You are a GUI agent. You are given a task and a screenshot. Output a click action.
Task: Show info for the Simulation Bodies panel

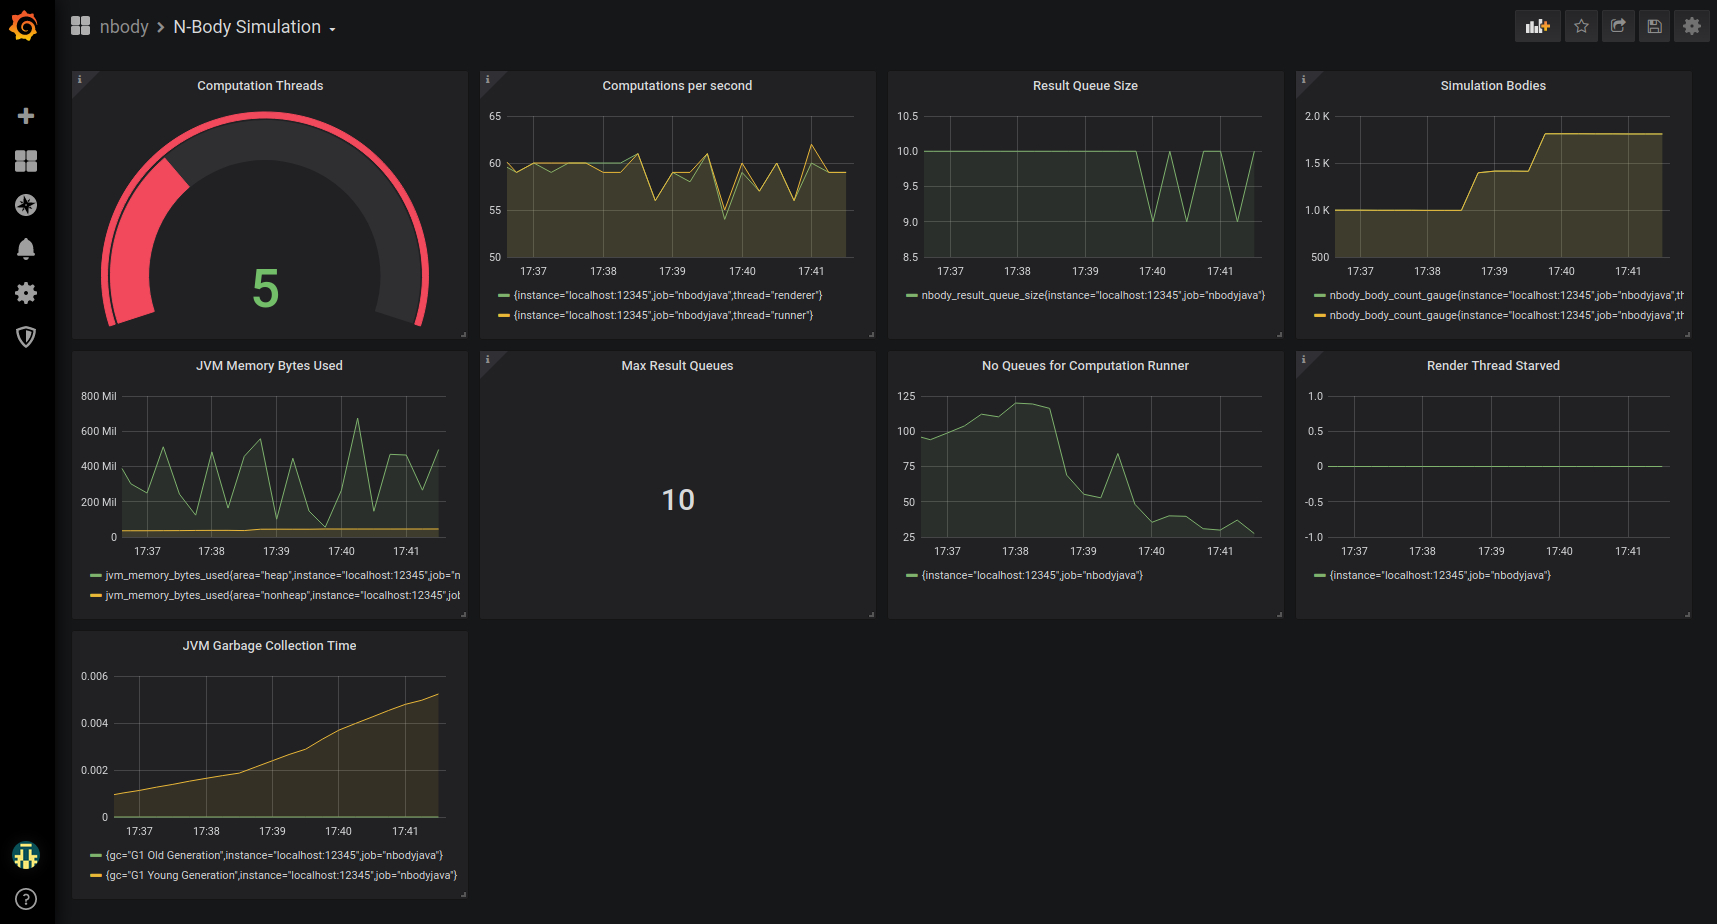click(x=1304, y=80)
